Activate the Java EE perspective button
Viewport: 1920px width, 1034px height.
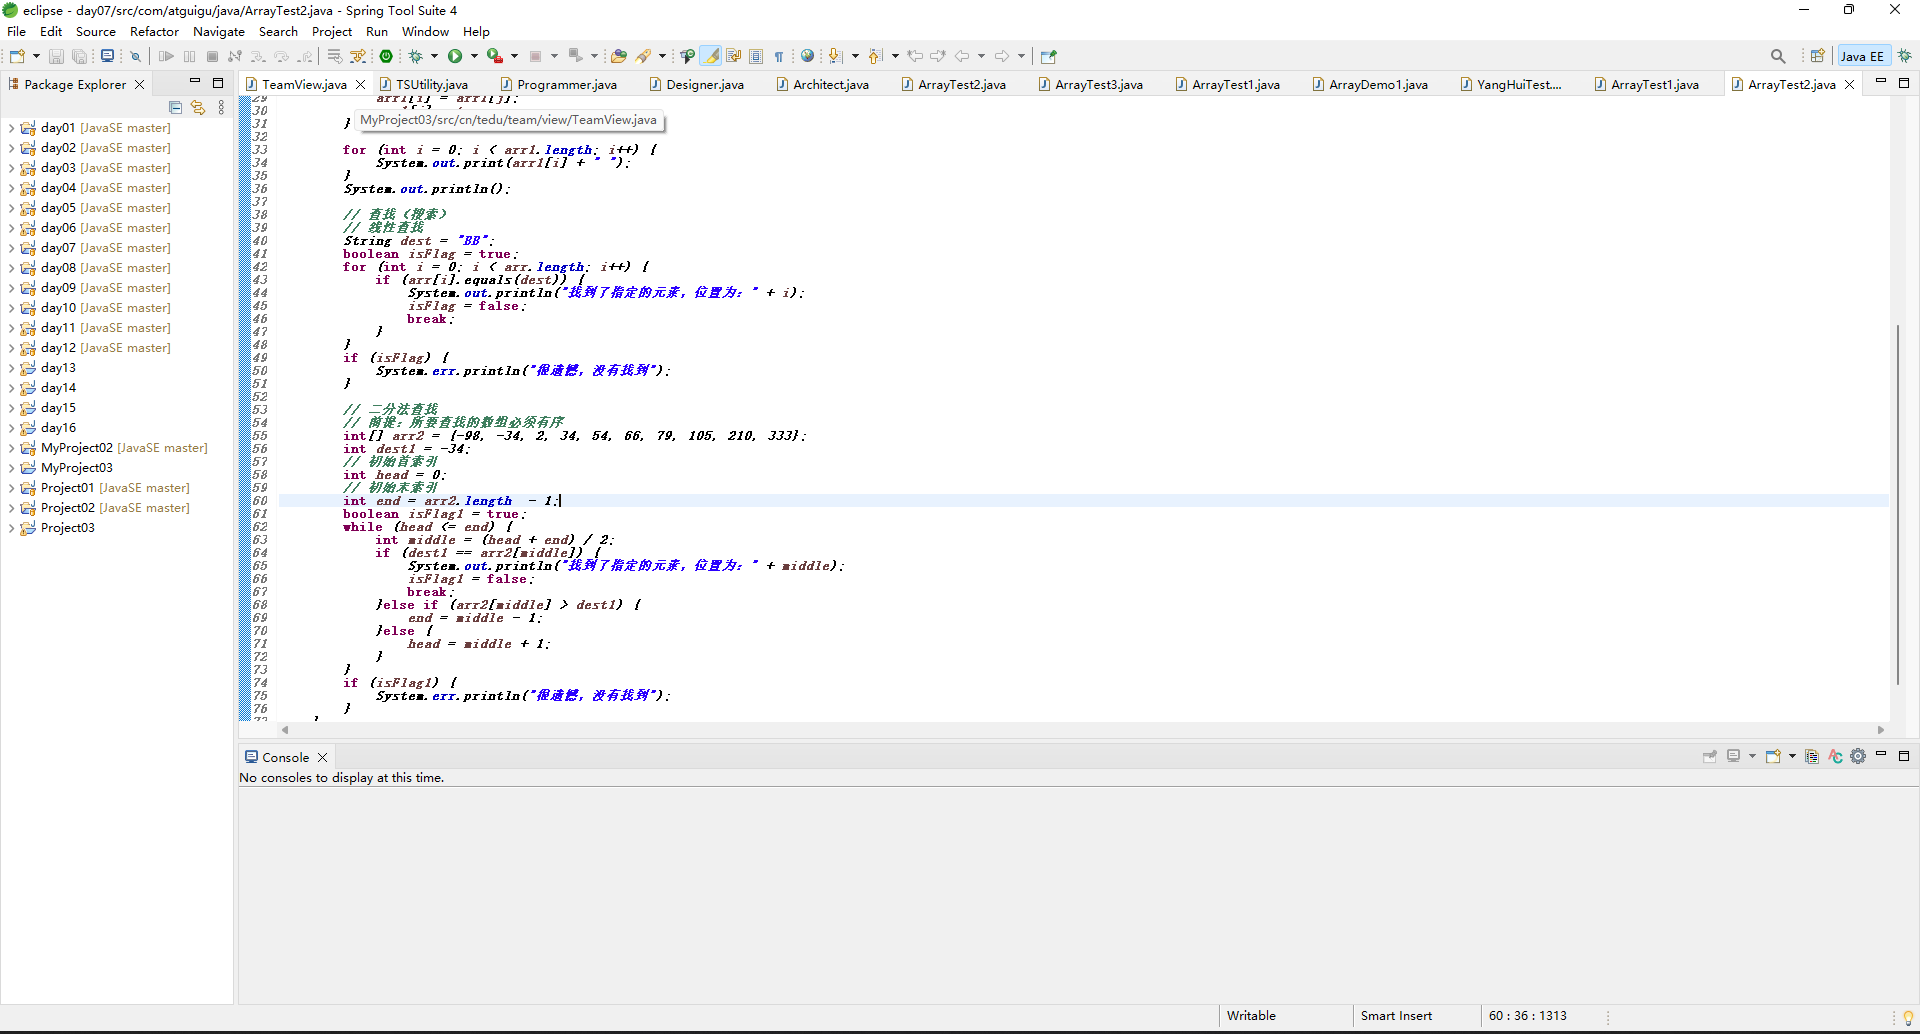pos(1862,56)
